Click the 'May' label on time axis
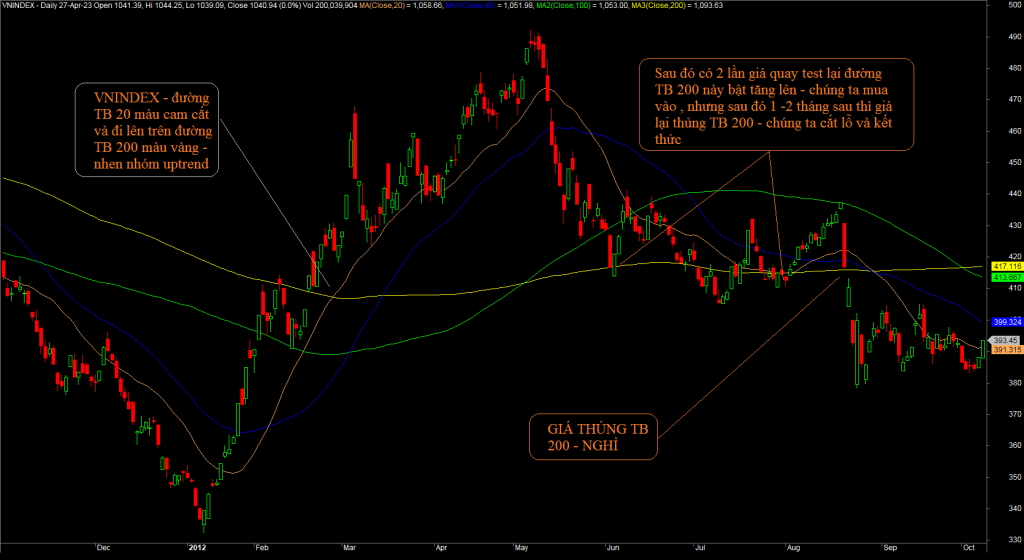 tap(522, 548)
